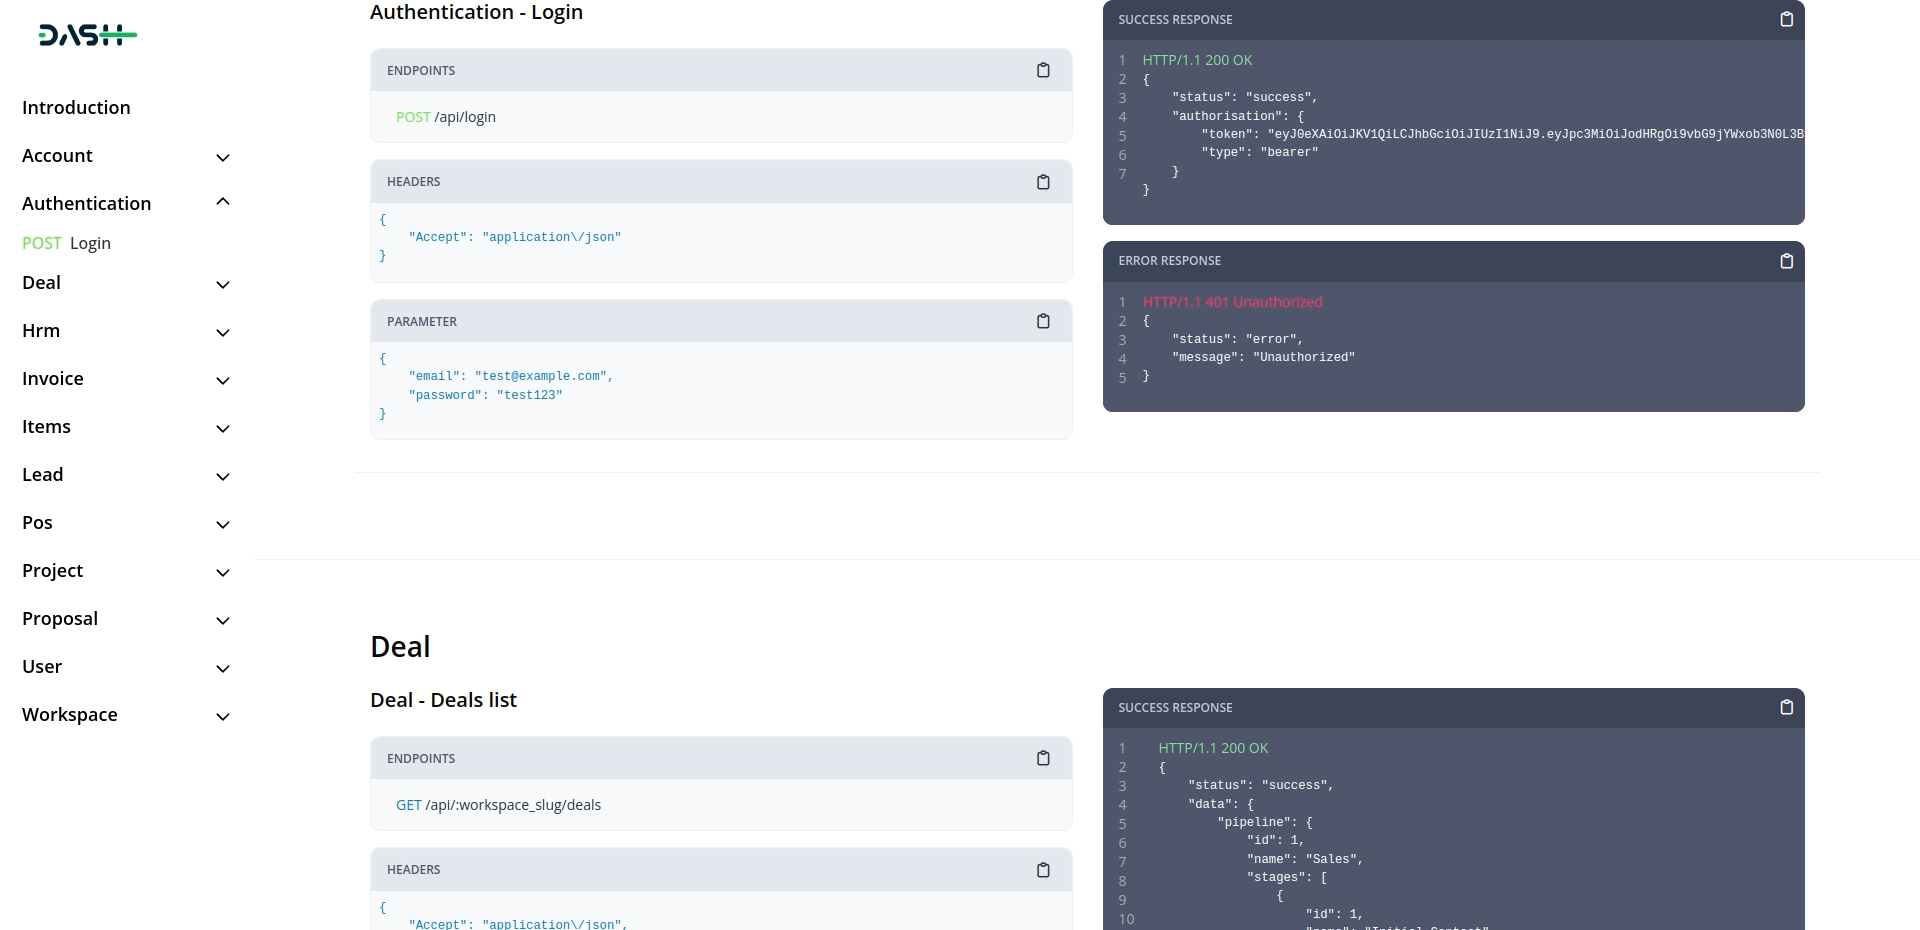
Task: Open the Project menu item
Action: pyautogui.click(x=53, y=571)
